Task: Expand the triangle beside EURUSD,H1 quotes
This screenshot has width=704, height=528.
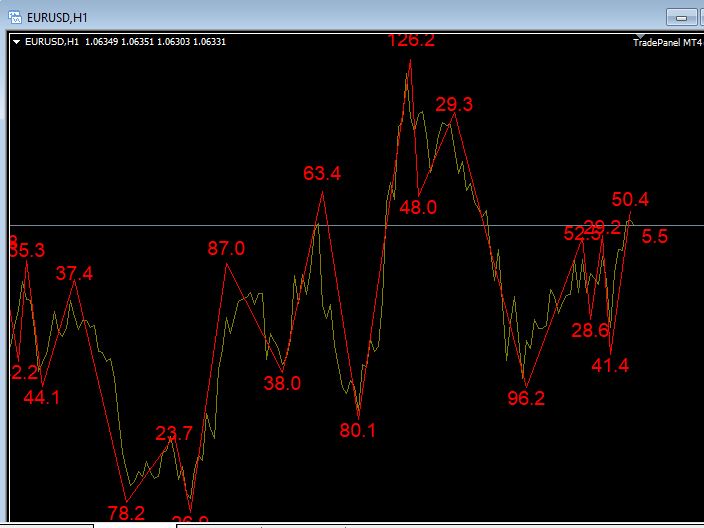Action: coord(17,42)
